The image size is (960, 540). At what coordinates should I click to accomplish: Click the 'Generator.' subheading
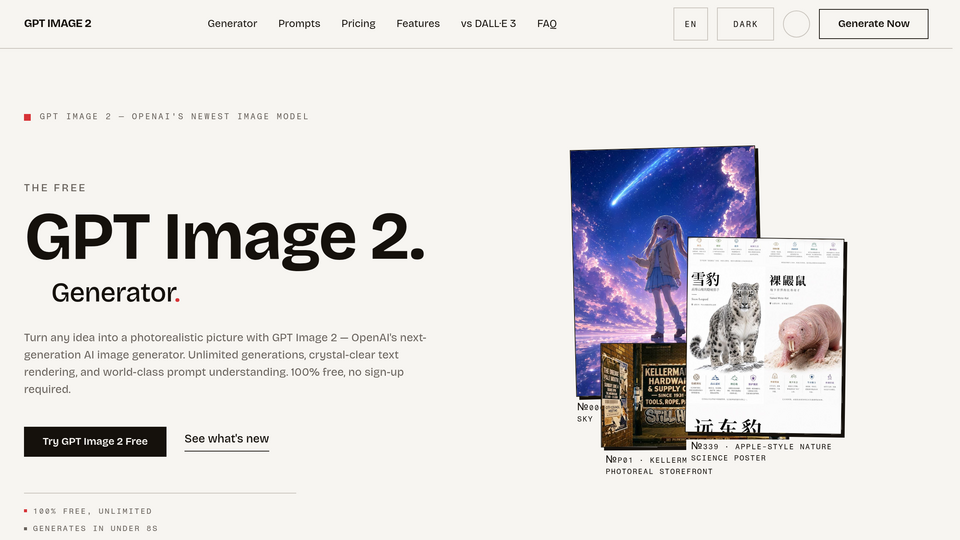pos(116,293)
